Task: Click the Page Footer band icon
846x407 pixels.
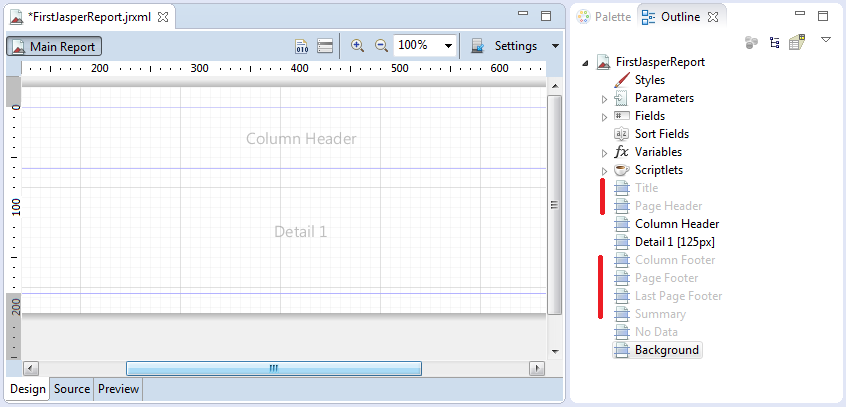Action: [x=622, y=278]
